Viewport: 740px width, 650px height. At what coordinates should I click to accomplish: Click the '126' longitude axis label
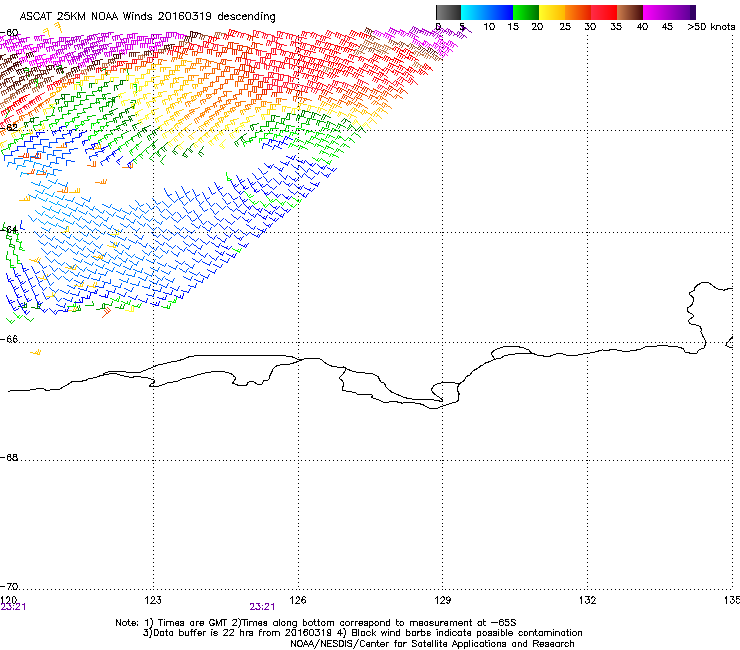(x=298, y=600)
